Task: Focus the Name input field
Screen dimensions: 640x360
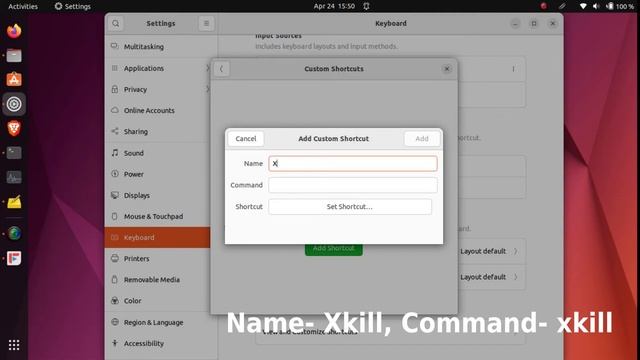Action: [x=353, y=163]
